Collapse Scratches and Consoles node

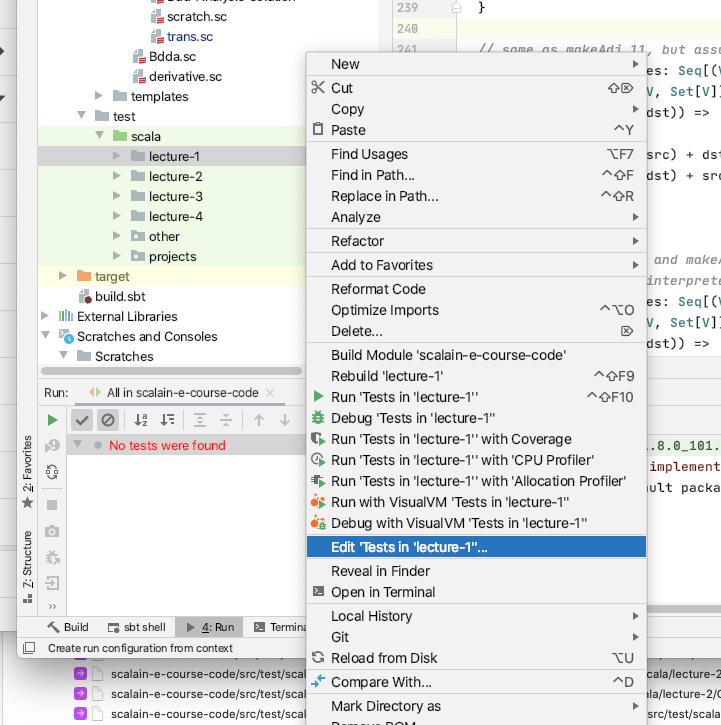tap(45, 335)
